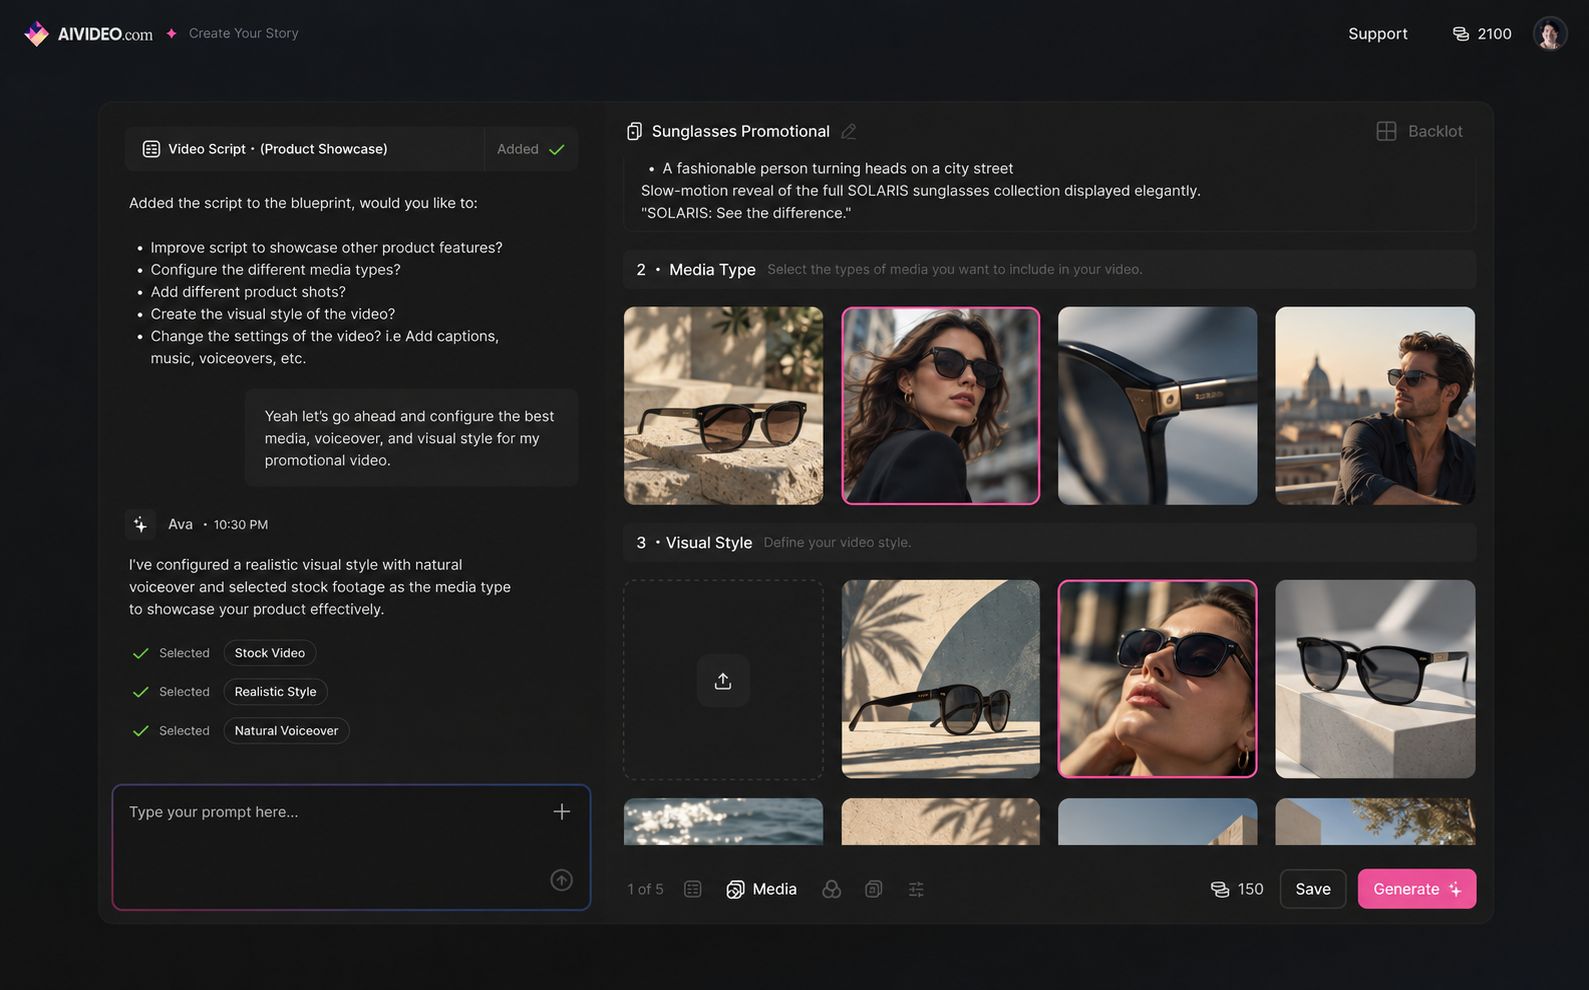Click the Natural Voiceover tag
Viewport: 1589px width, 990px height.
point(286,731)
